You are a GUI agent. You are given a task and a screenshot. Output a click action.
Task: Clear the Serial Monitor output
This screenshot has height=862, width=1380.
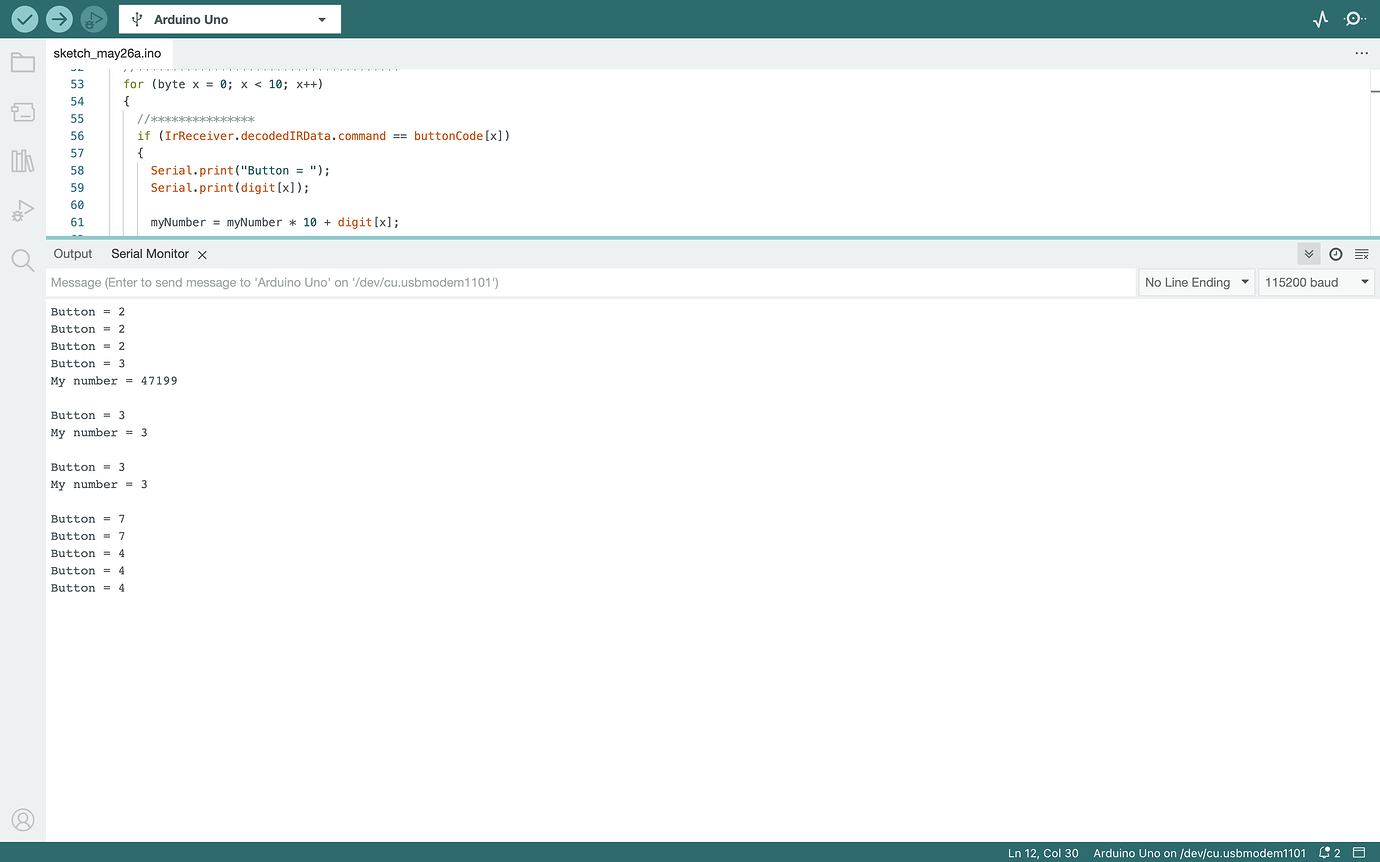(1361, 253)
